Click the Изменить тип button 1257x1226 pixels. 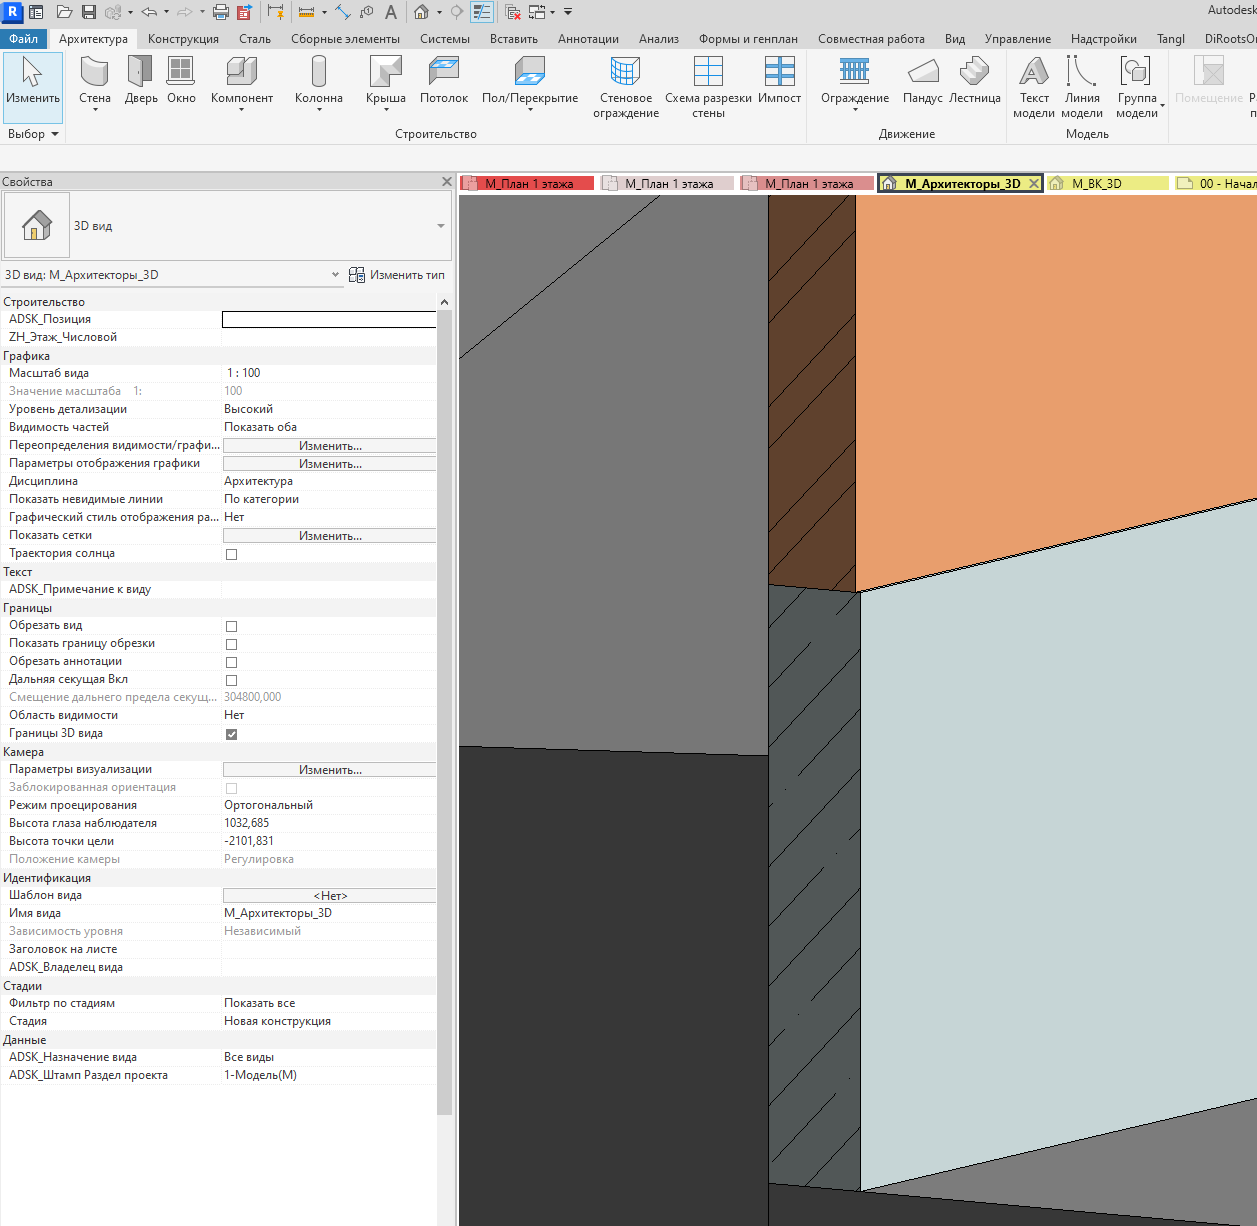(x=397, y=275)
